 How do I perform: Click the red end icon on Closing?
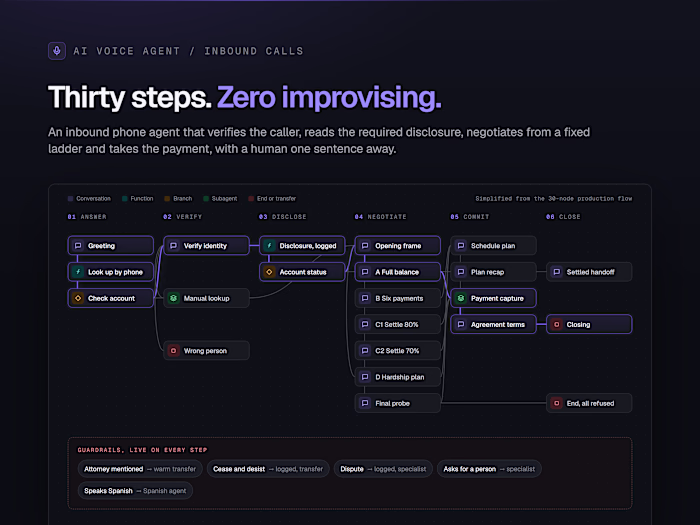click(x=557, y=325)
